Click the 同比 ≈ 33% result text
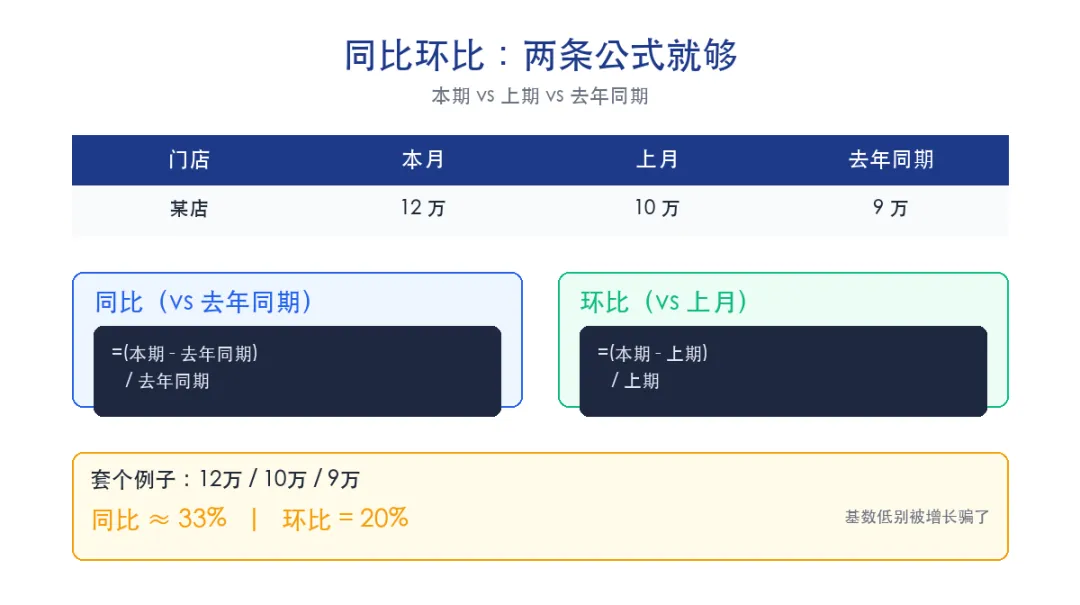The width and height of the screenshot is (1080, 605). 158,519
